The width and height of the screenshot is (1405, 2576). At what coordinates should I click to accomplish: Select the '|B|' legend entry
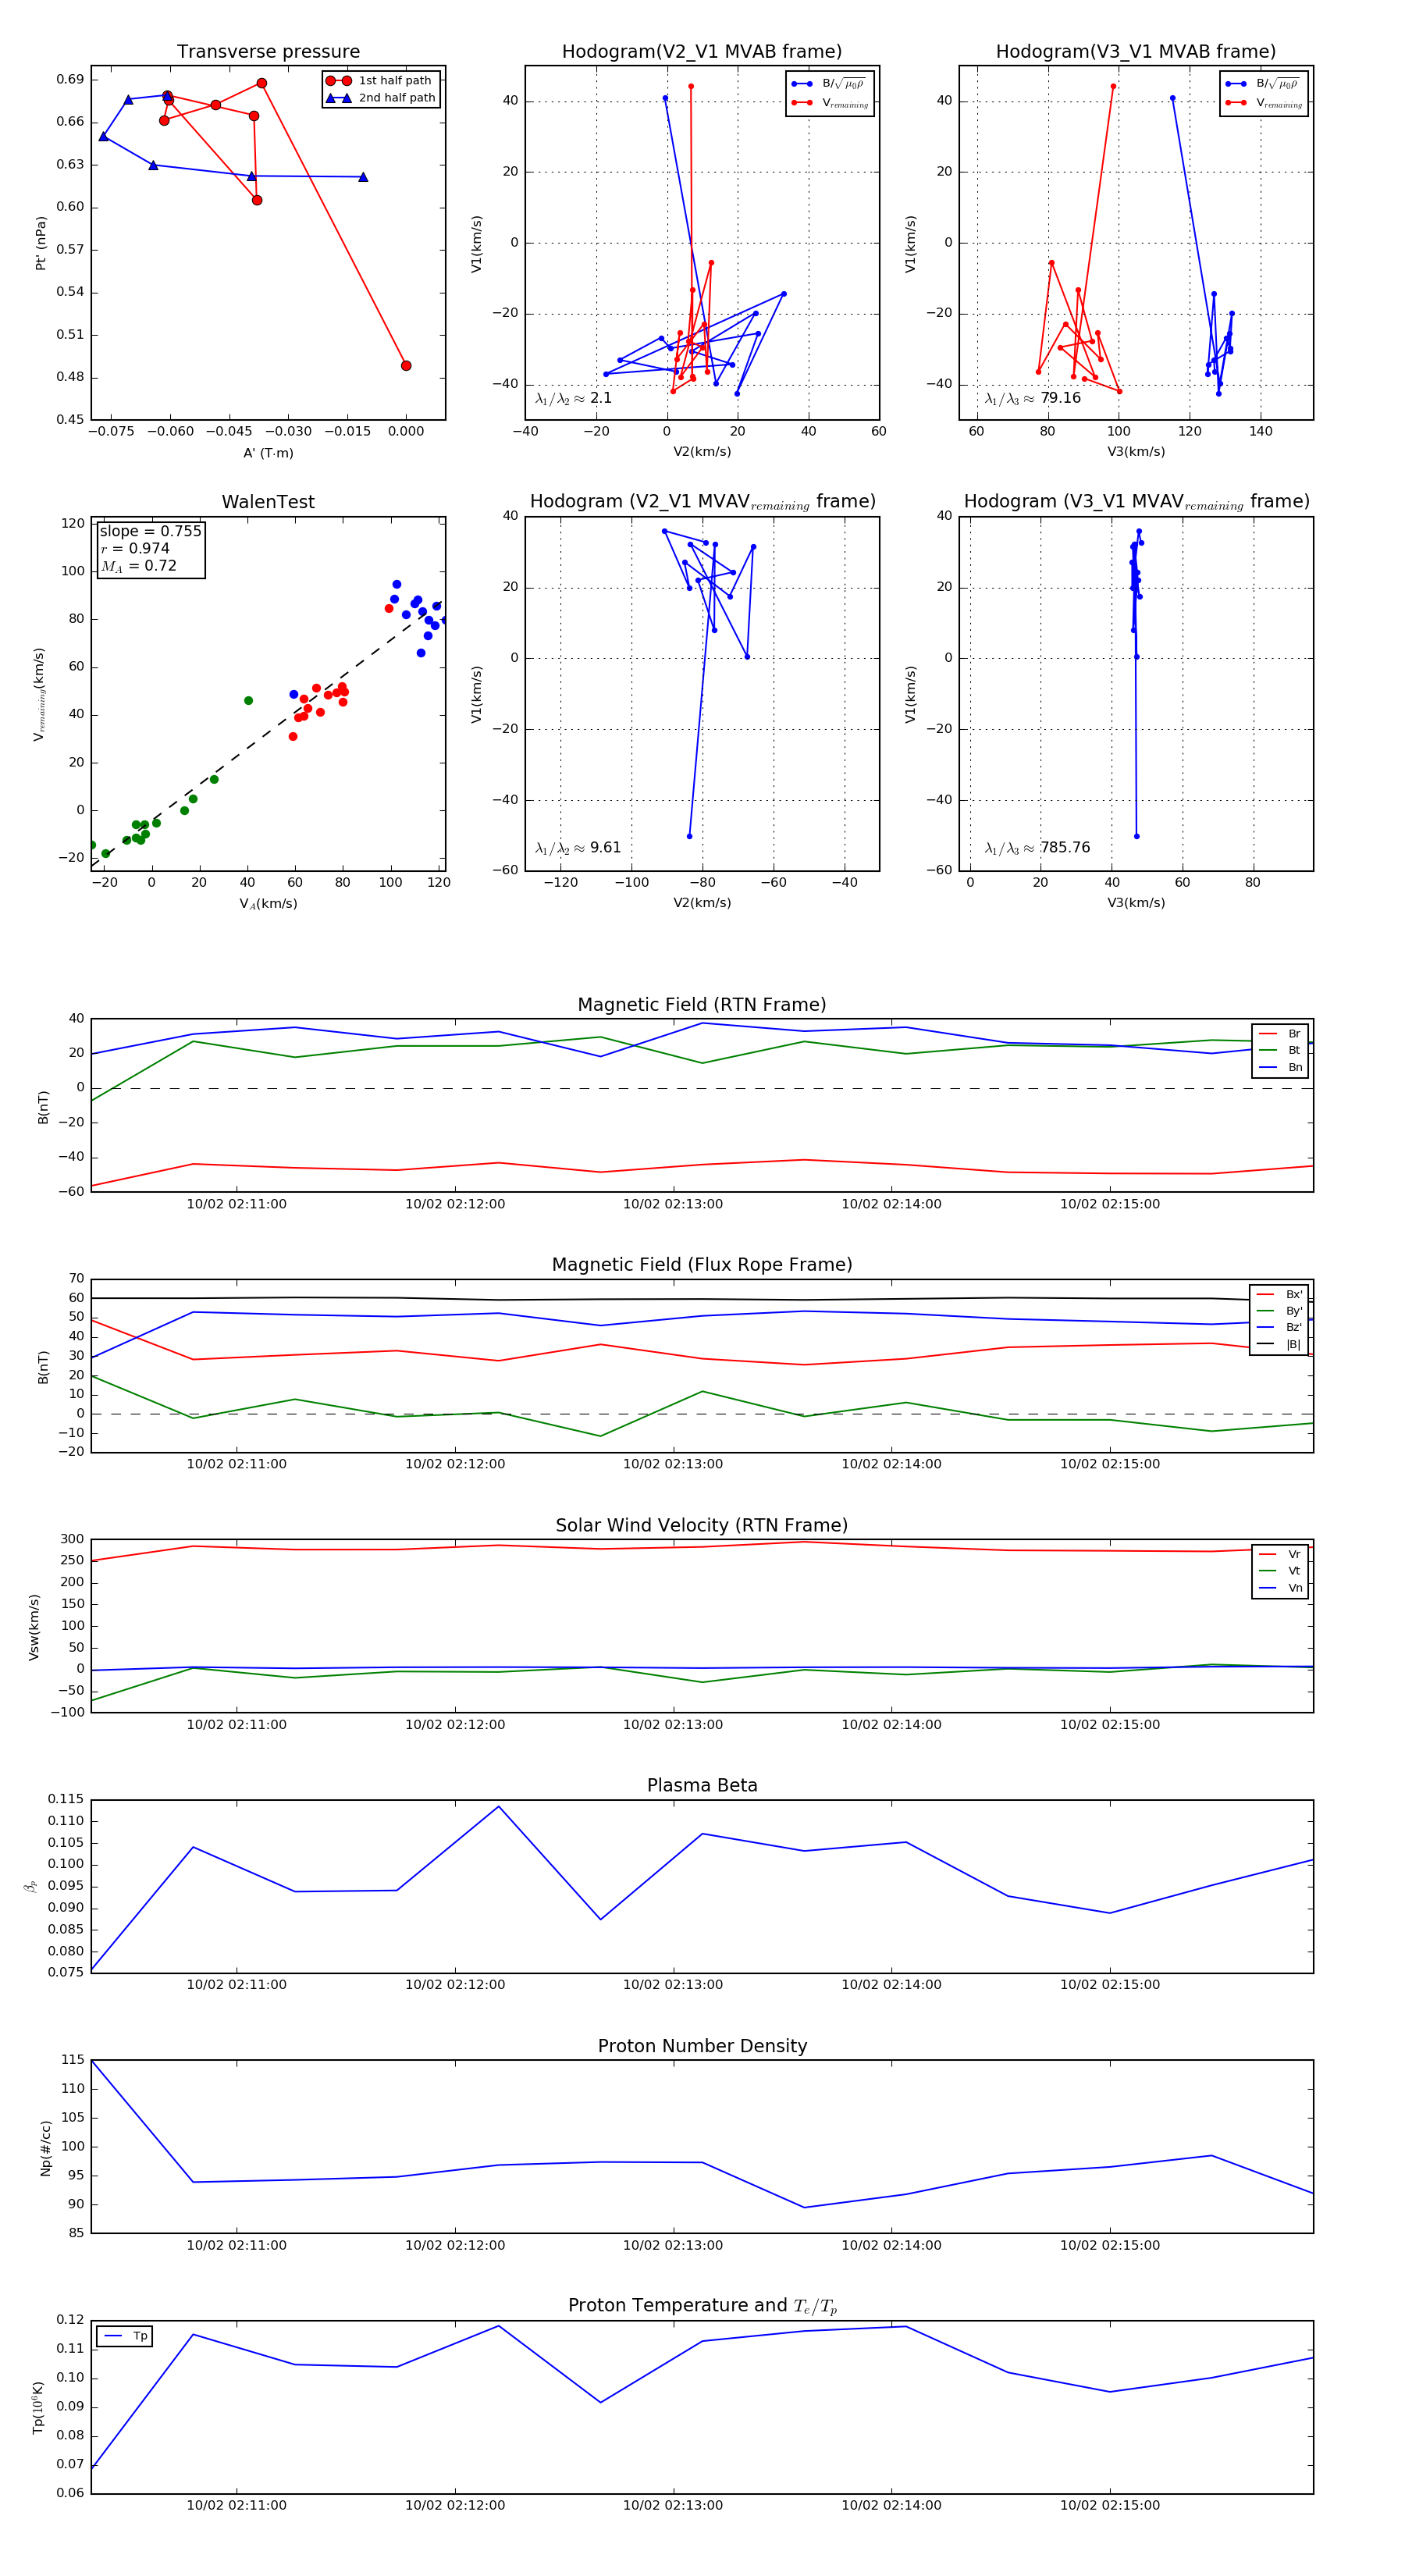(1279, 1344)
